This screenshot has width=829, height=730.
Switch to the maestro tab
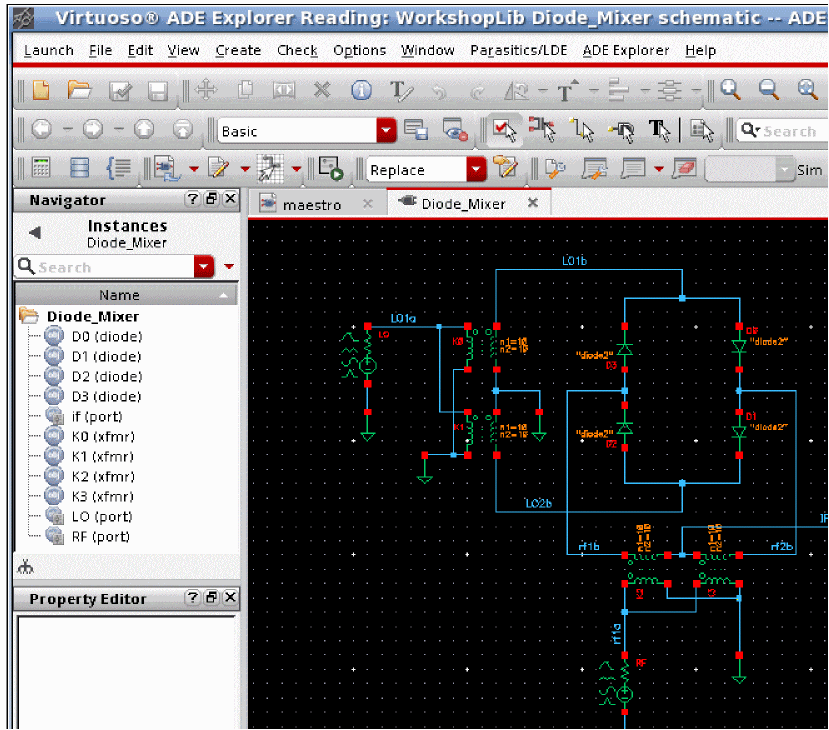[x=313, y=204]
